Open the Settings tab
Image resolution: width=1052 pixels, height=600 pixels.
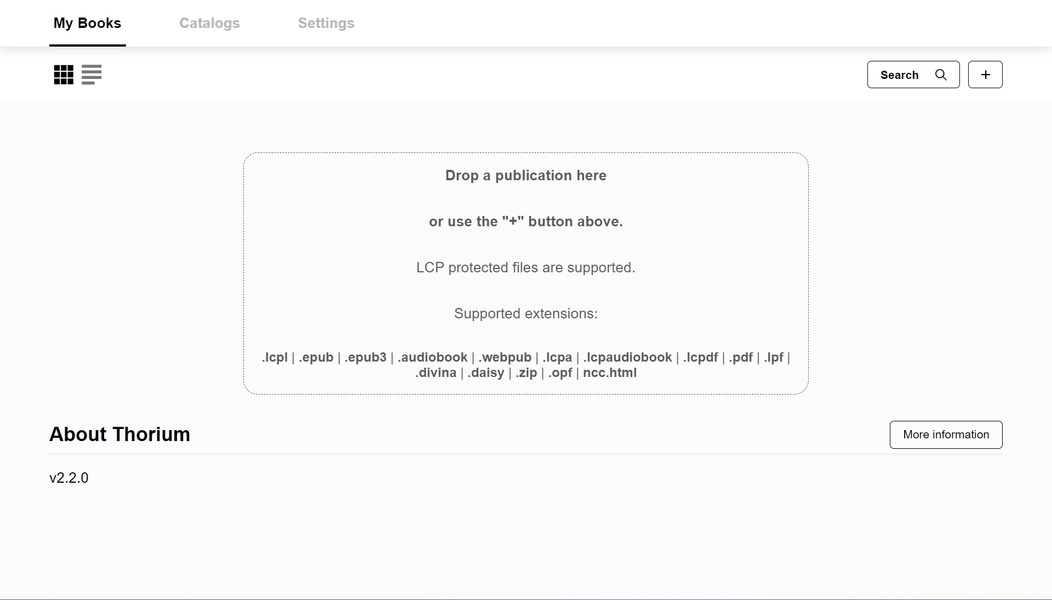tap(326, 23)
